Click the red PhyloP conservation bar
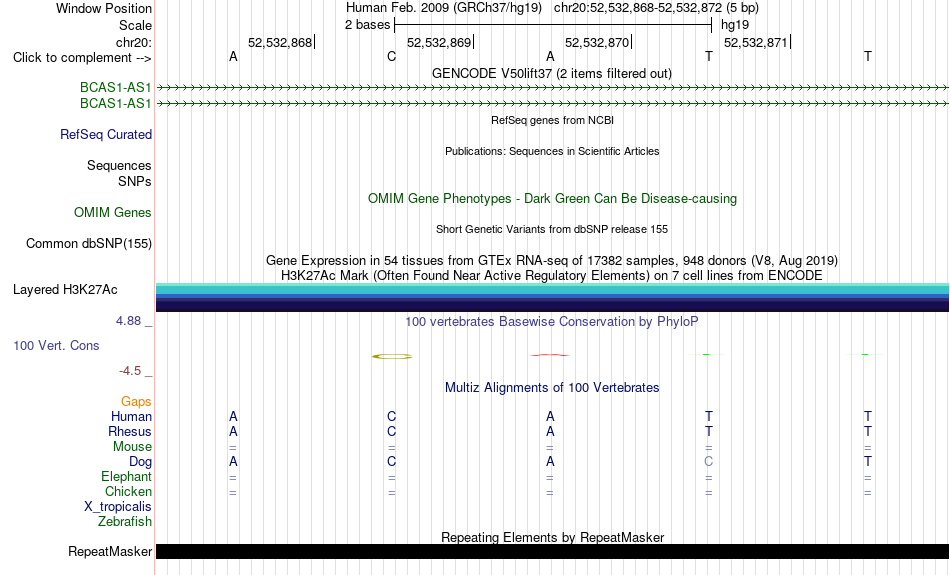The width and height of the screenshot is (950, 575). click(x=550, y=355)
